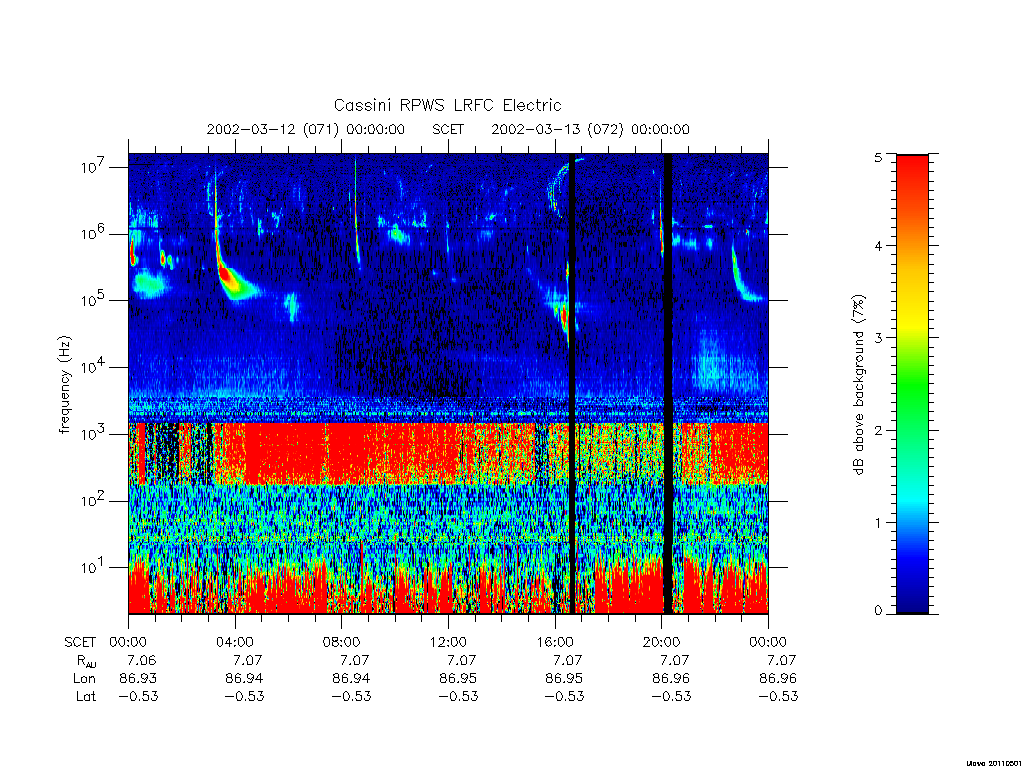Click the dark blue bottom of the colorbar
The image size is (1024, 768).
point(912,598)
